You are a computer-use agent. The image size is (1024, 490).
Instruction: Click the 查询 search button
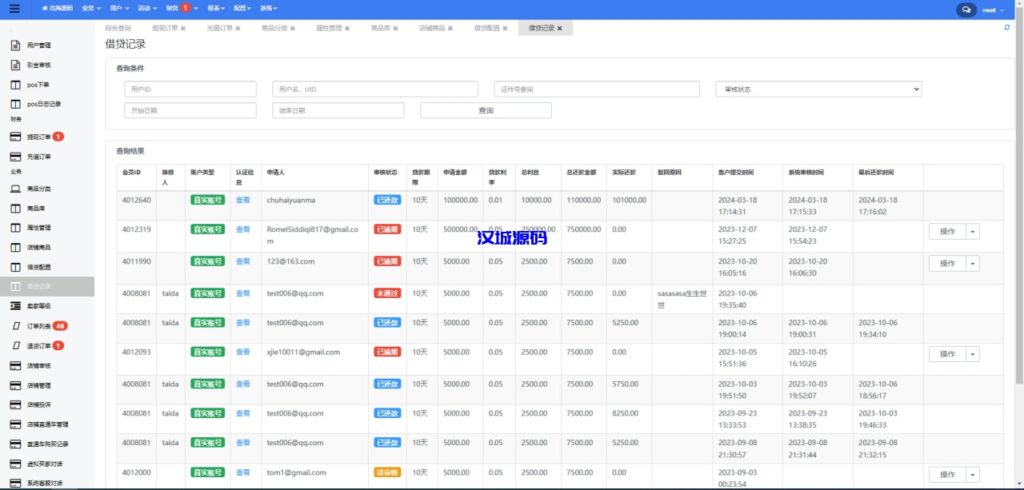pos(486,110)
